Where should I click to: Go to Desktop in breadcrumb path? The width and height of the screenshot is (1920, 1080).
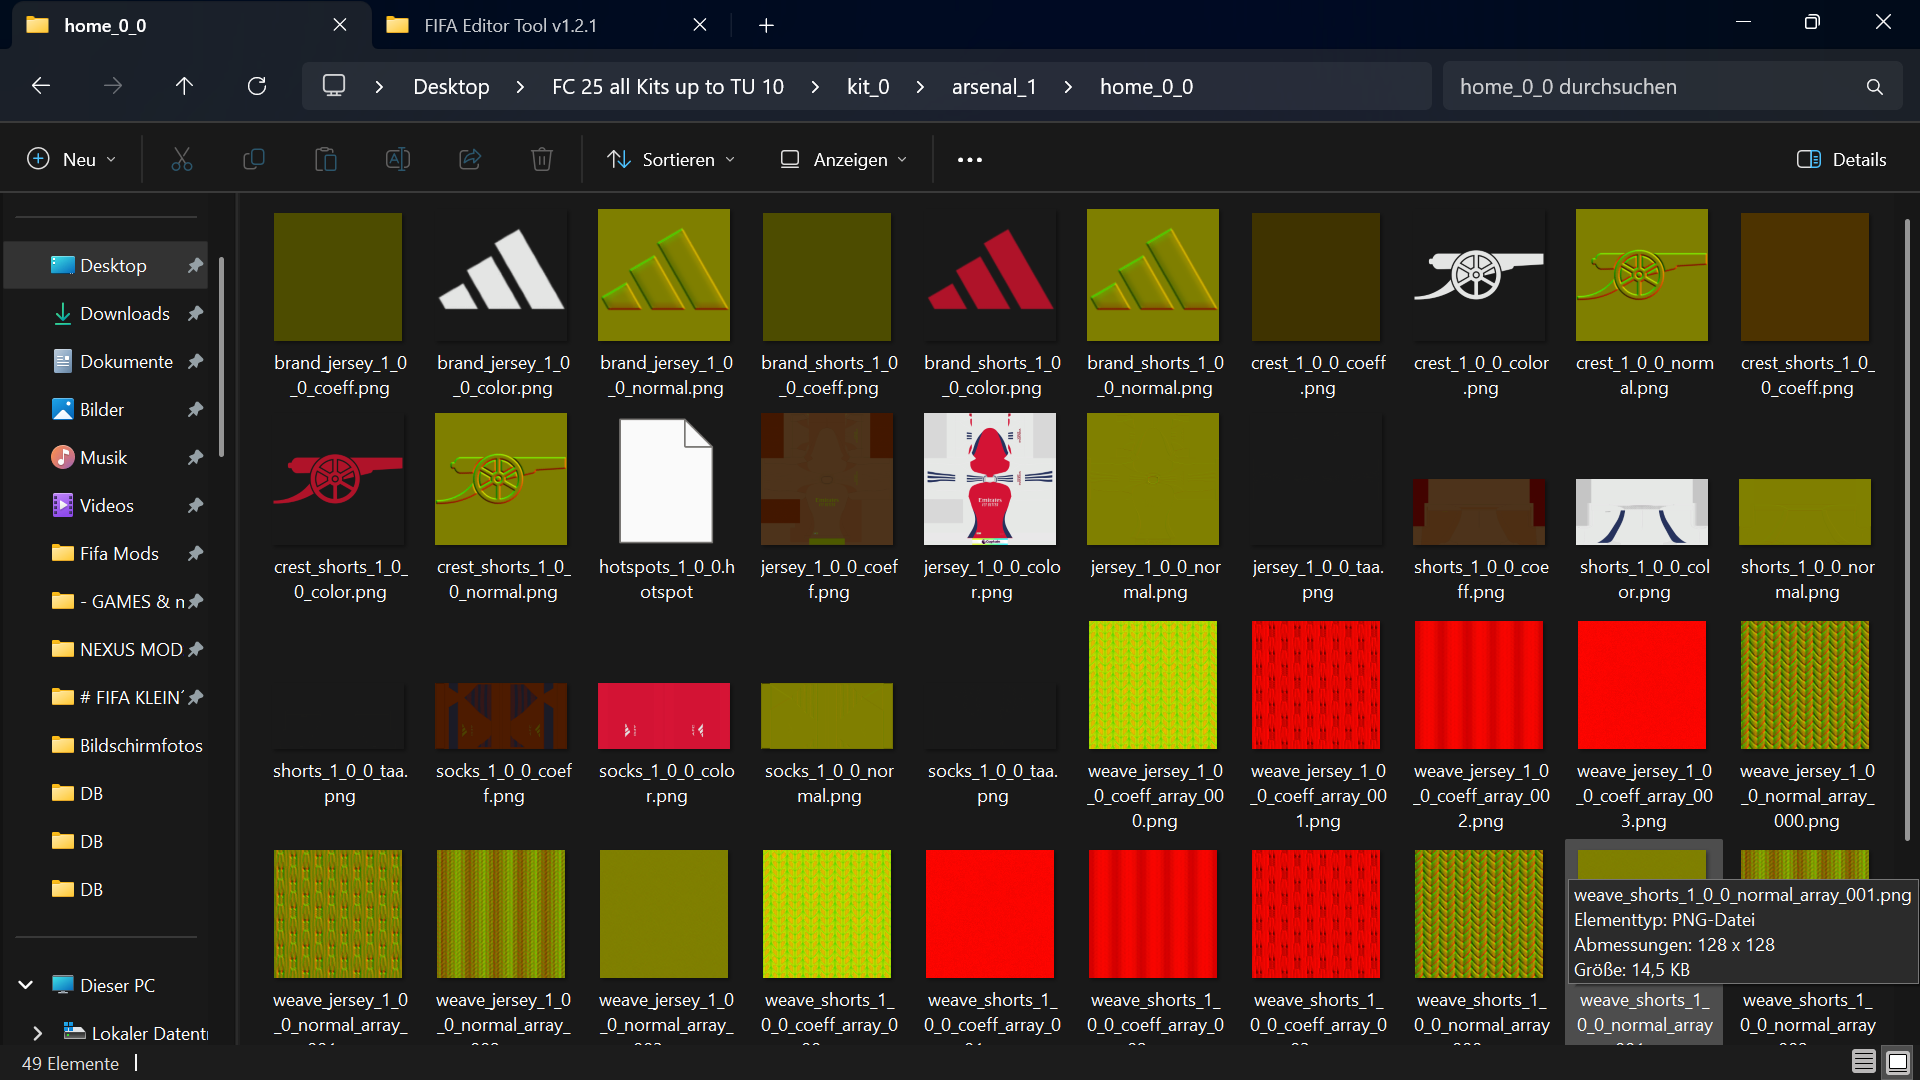coord(451,87)
